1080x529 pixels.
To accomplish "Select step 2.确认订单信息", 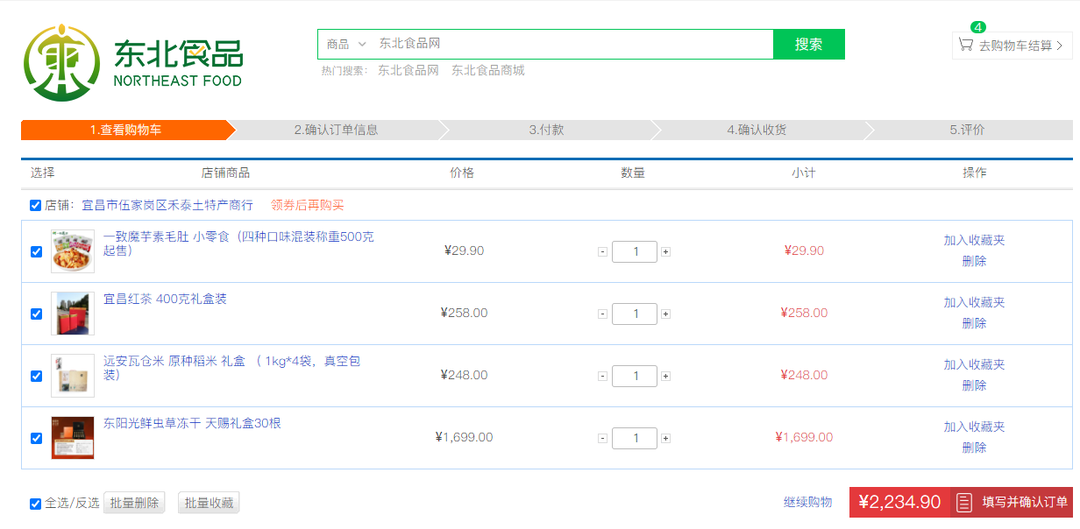I will 336,130.
